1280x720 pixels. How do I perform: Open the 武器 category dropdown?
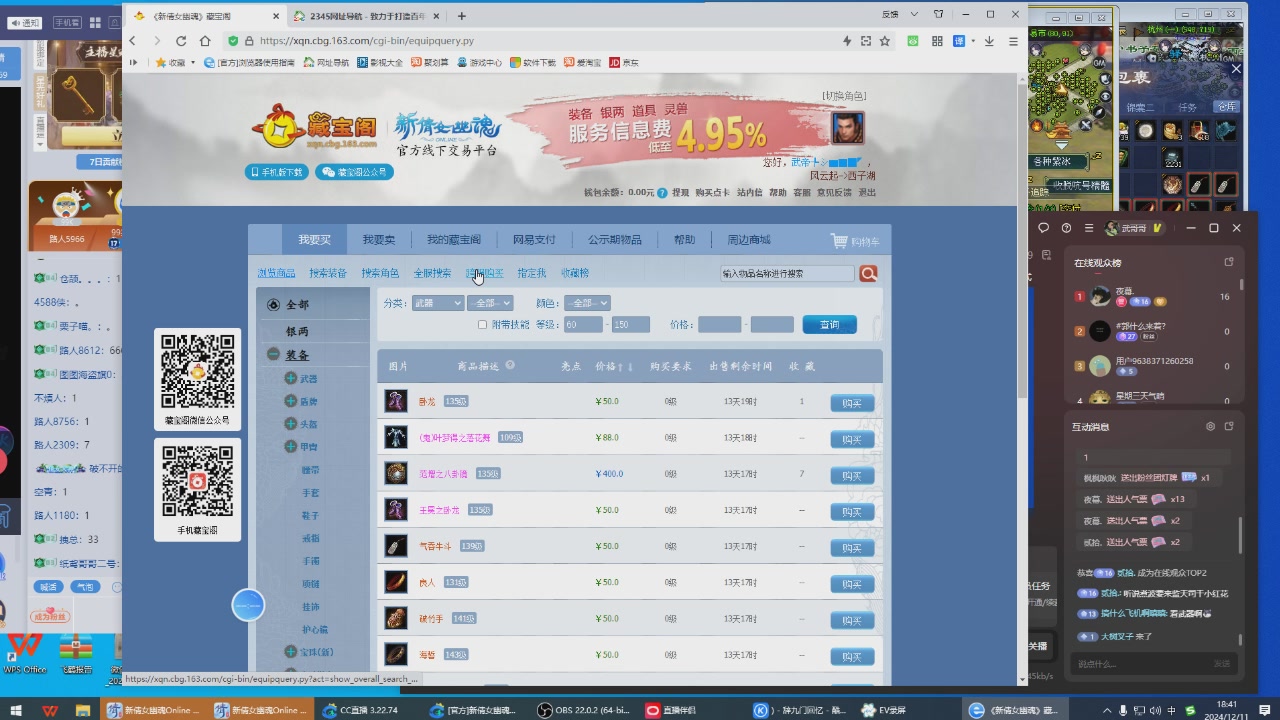438,303
